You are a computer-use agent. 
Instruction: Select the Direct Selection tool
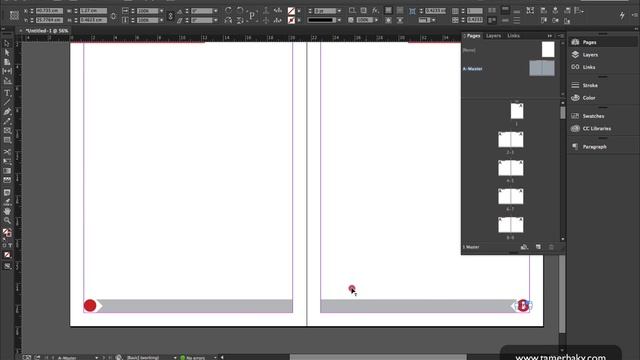click(7, 53)
